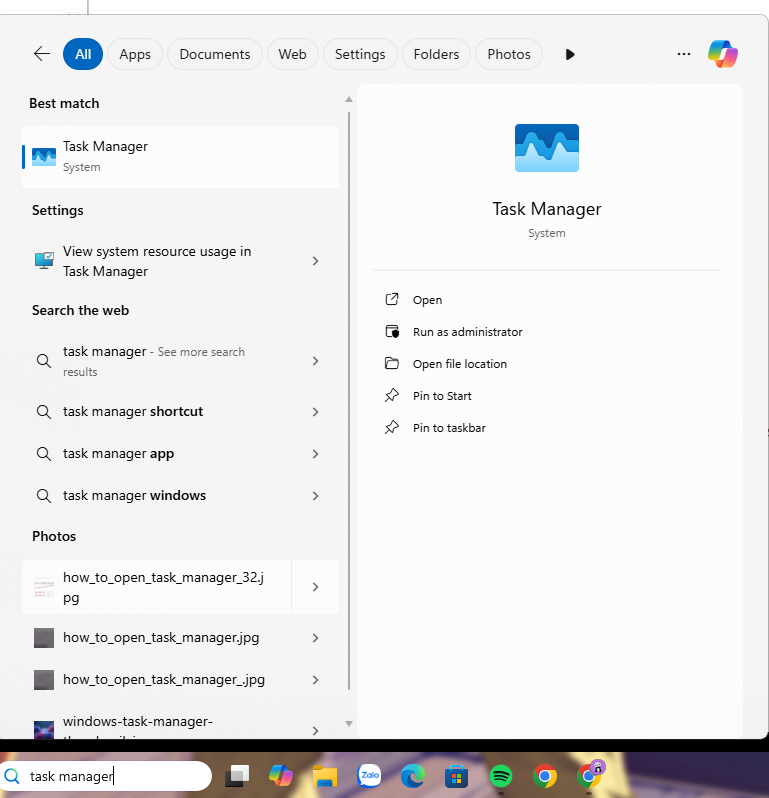Select 'task manager app' web suggestion text
The height and width of the screenshot is (798, 769).
coord(119,453)
